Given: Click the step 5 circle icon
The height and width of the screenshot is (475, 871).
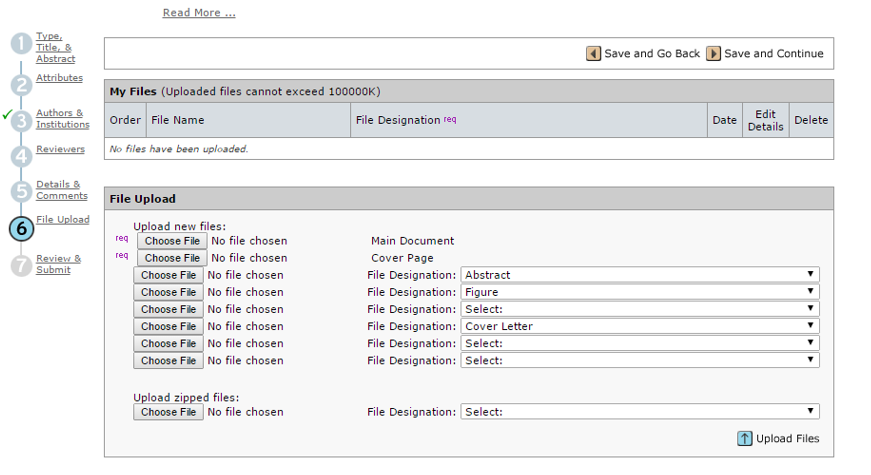Looking at the screenshot, I should click(x=22, y=191).
